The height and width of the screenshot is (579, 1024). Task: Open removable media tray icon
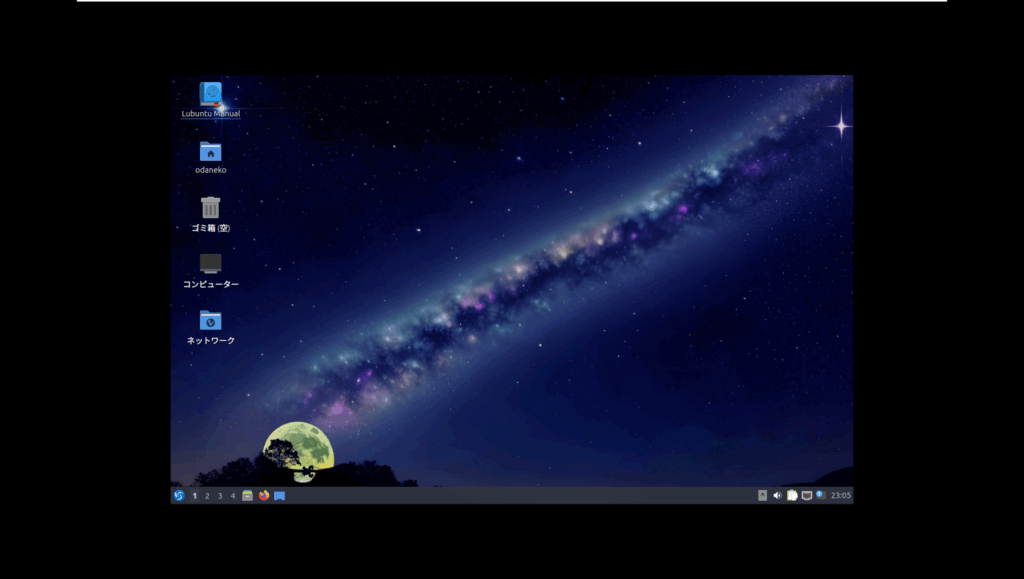[x=762, y=495]
